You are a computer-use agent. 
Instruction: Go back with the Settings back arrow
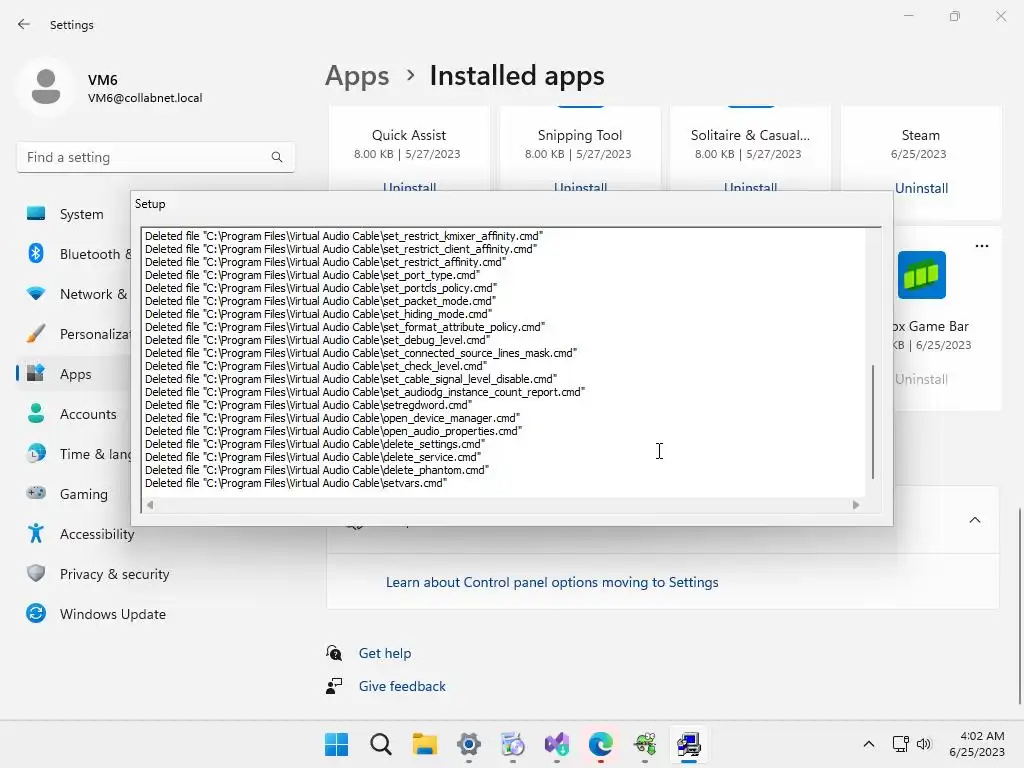pos(24,24)
